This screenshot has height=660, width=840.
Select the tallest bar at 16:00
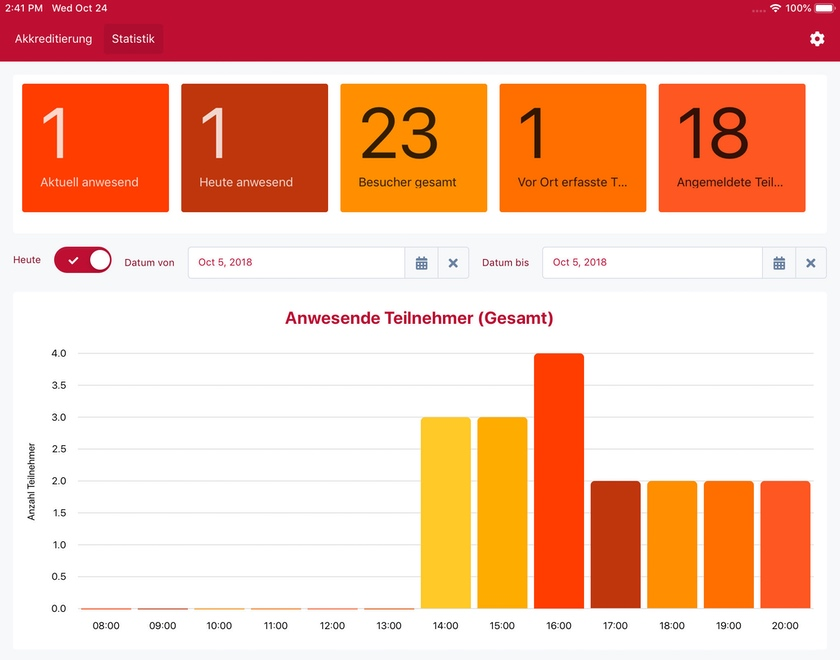click(x=558, y=480)
